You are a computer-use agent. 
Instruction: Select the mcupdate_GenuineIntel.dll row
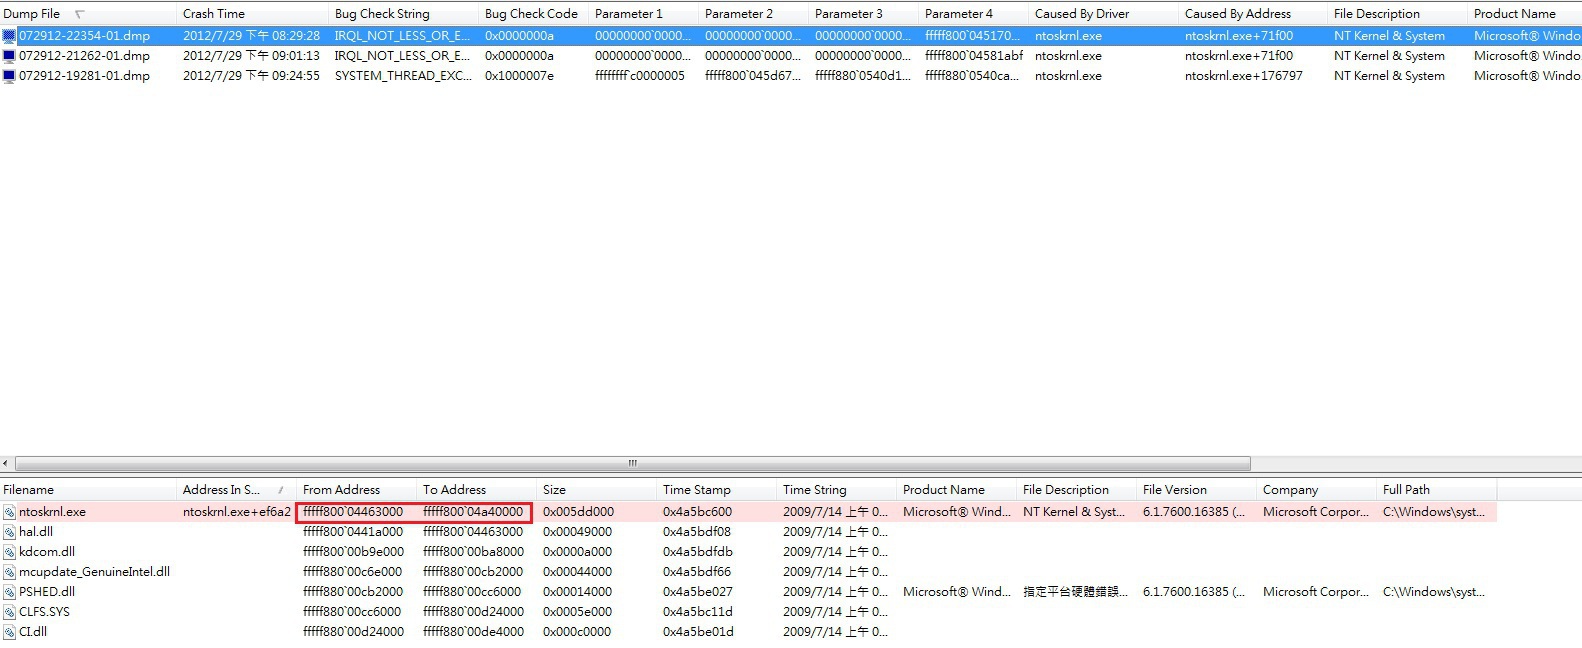[x=94, y=572]
